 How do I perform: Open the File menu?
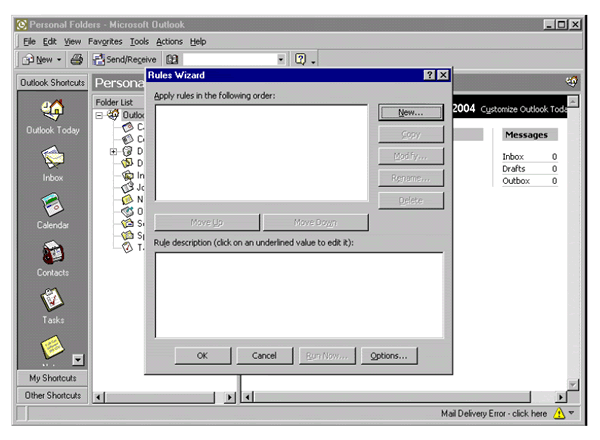[x=29, y=41]
